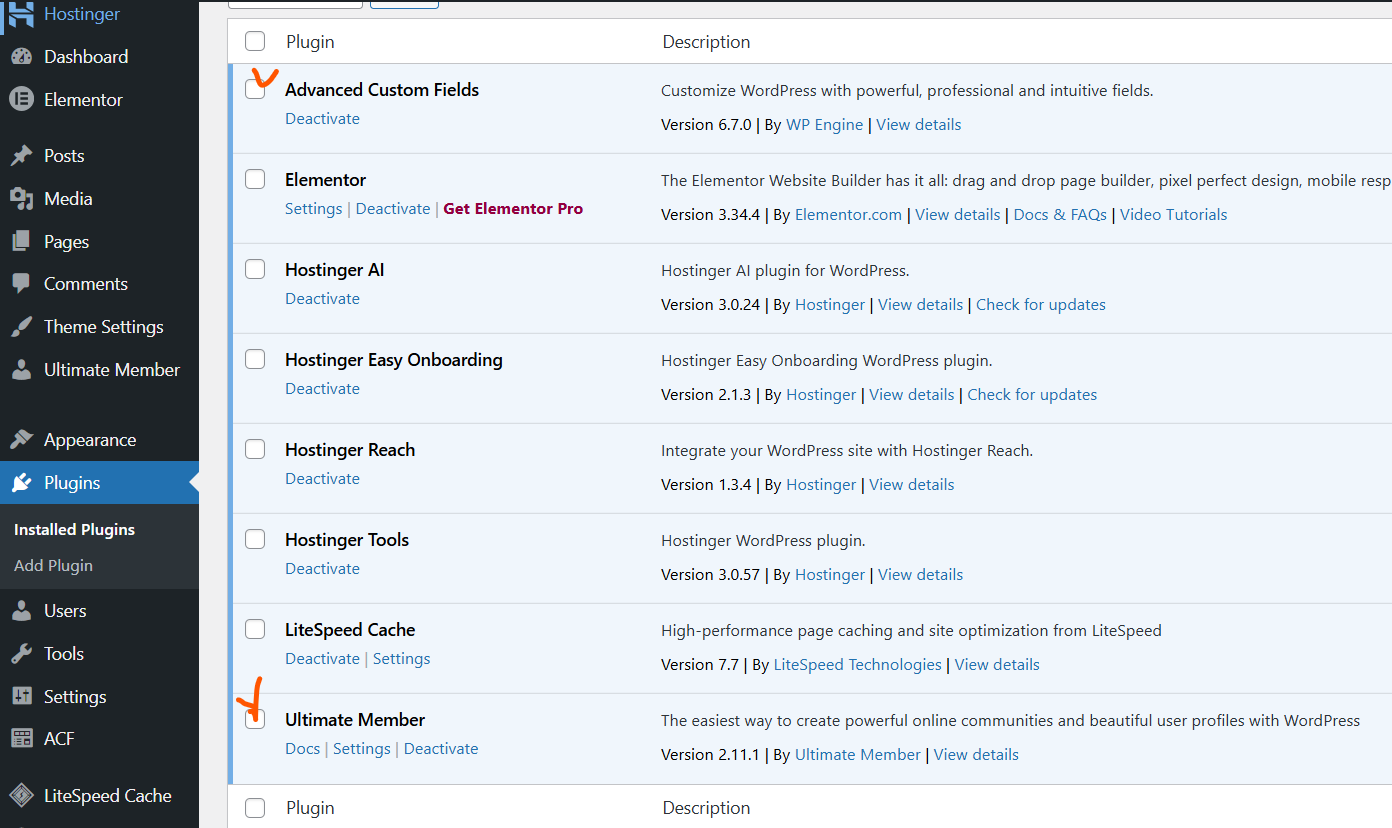Deactivate the Advanced Custom Fields plugin
Image resolution: width=1392 pixels, height=828 pixels.
pyautogui.click(x=322, y=119)
